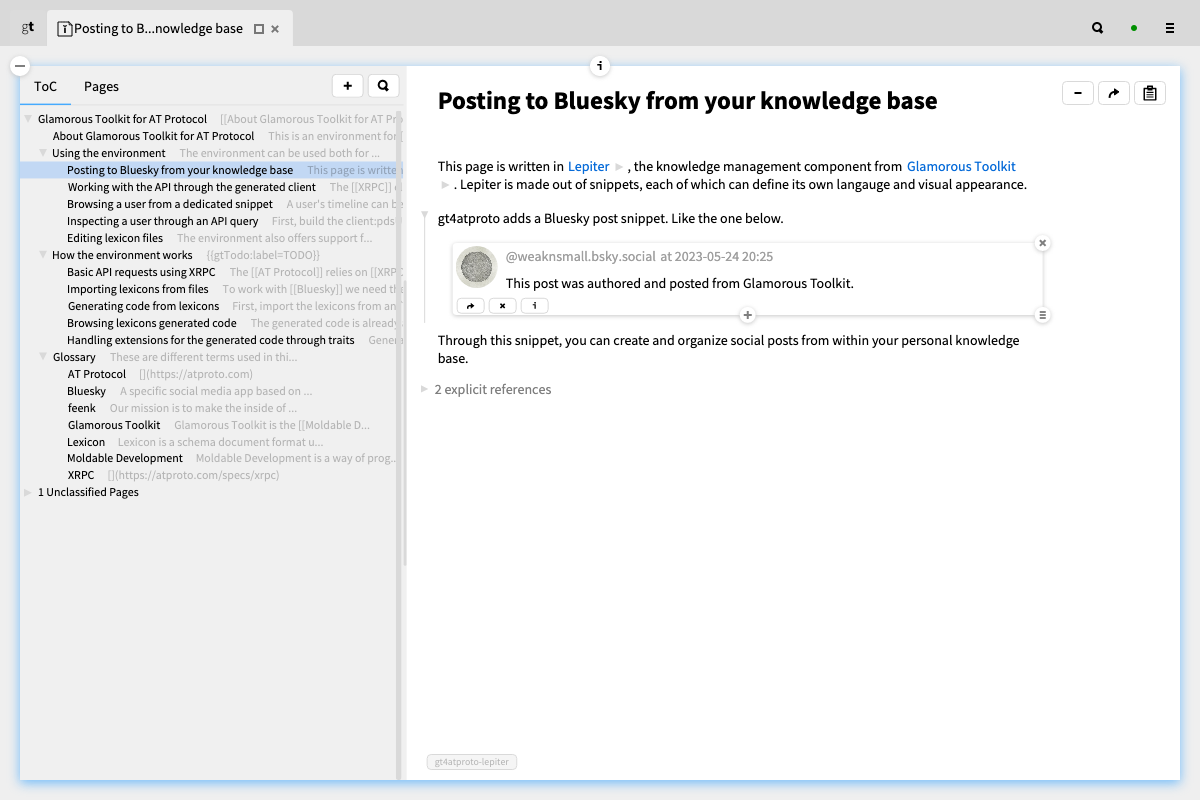The height and width of the screenshot is (800, 1200).
Task: Click the page title heading text
Action: click(x=687, y=100)
